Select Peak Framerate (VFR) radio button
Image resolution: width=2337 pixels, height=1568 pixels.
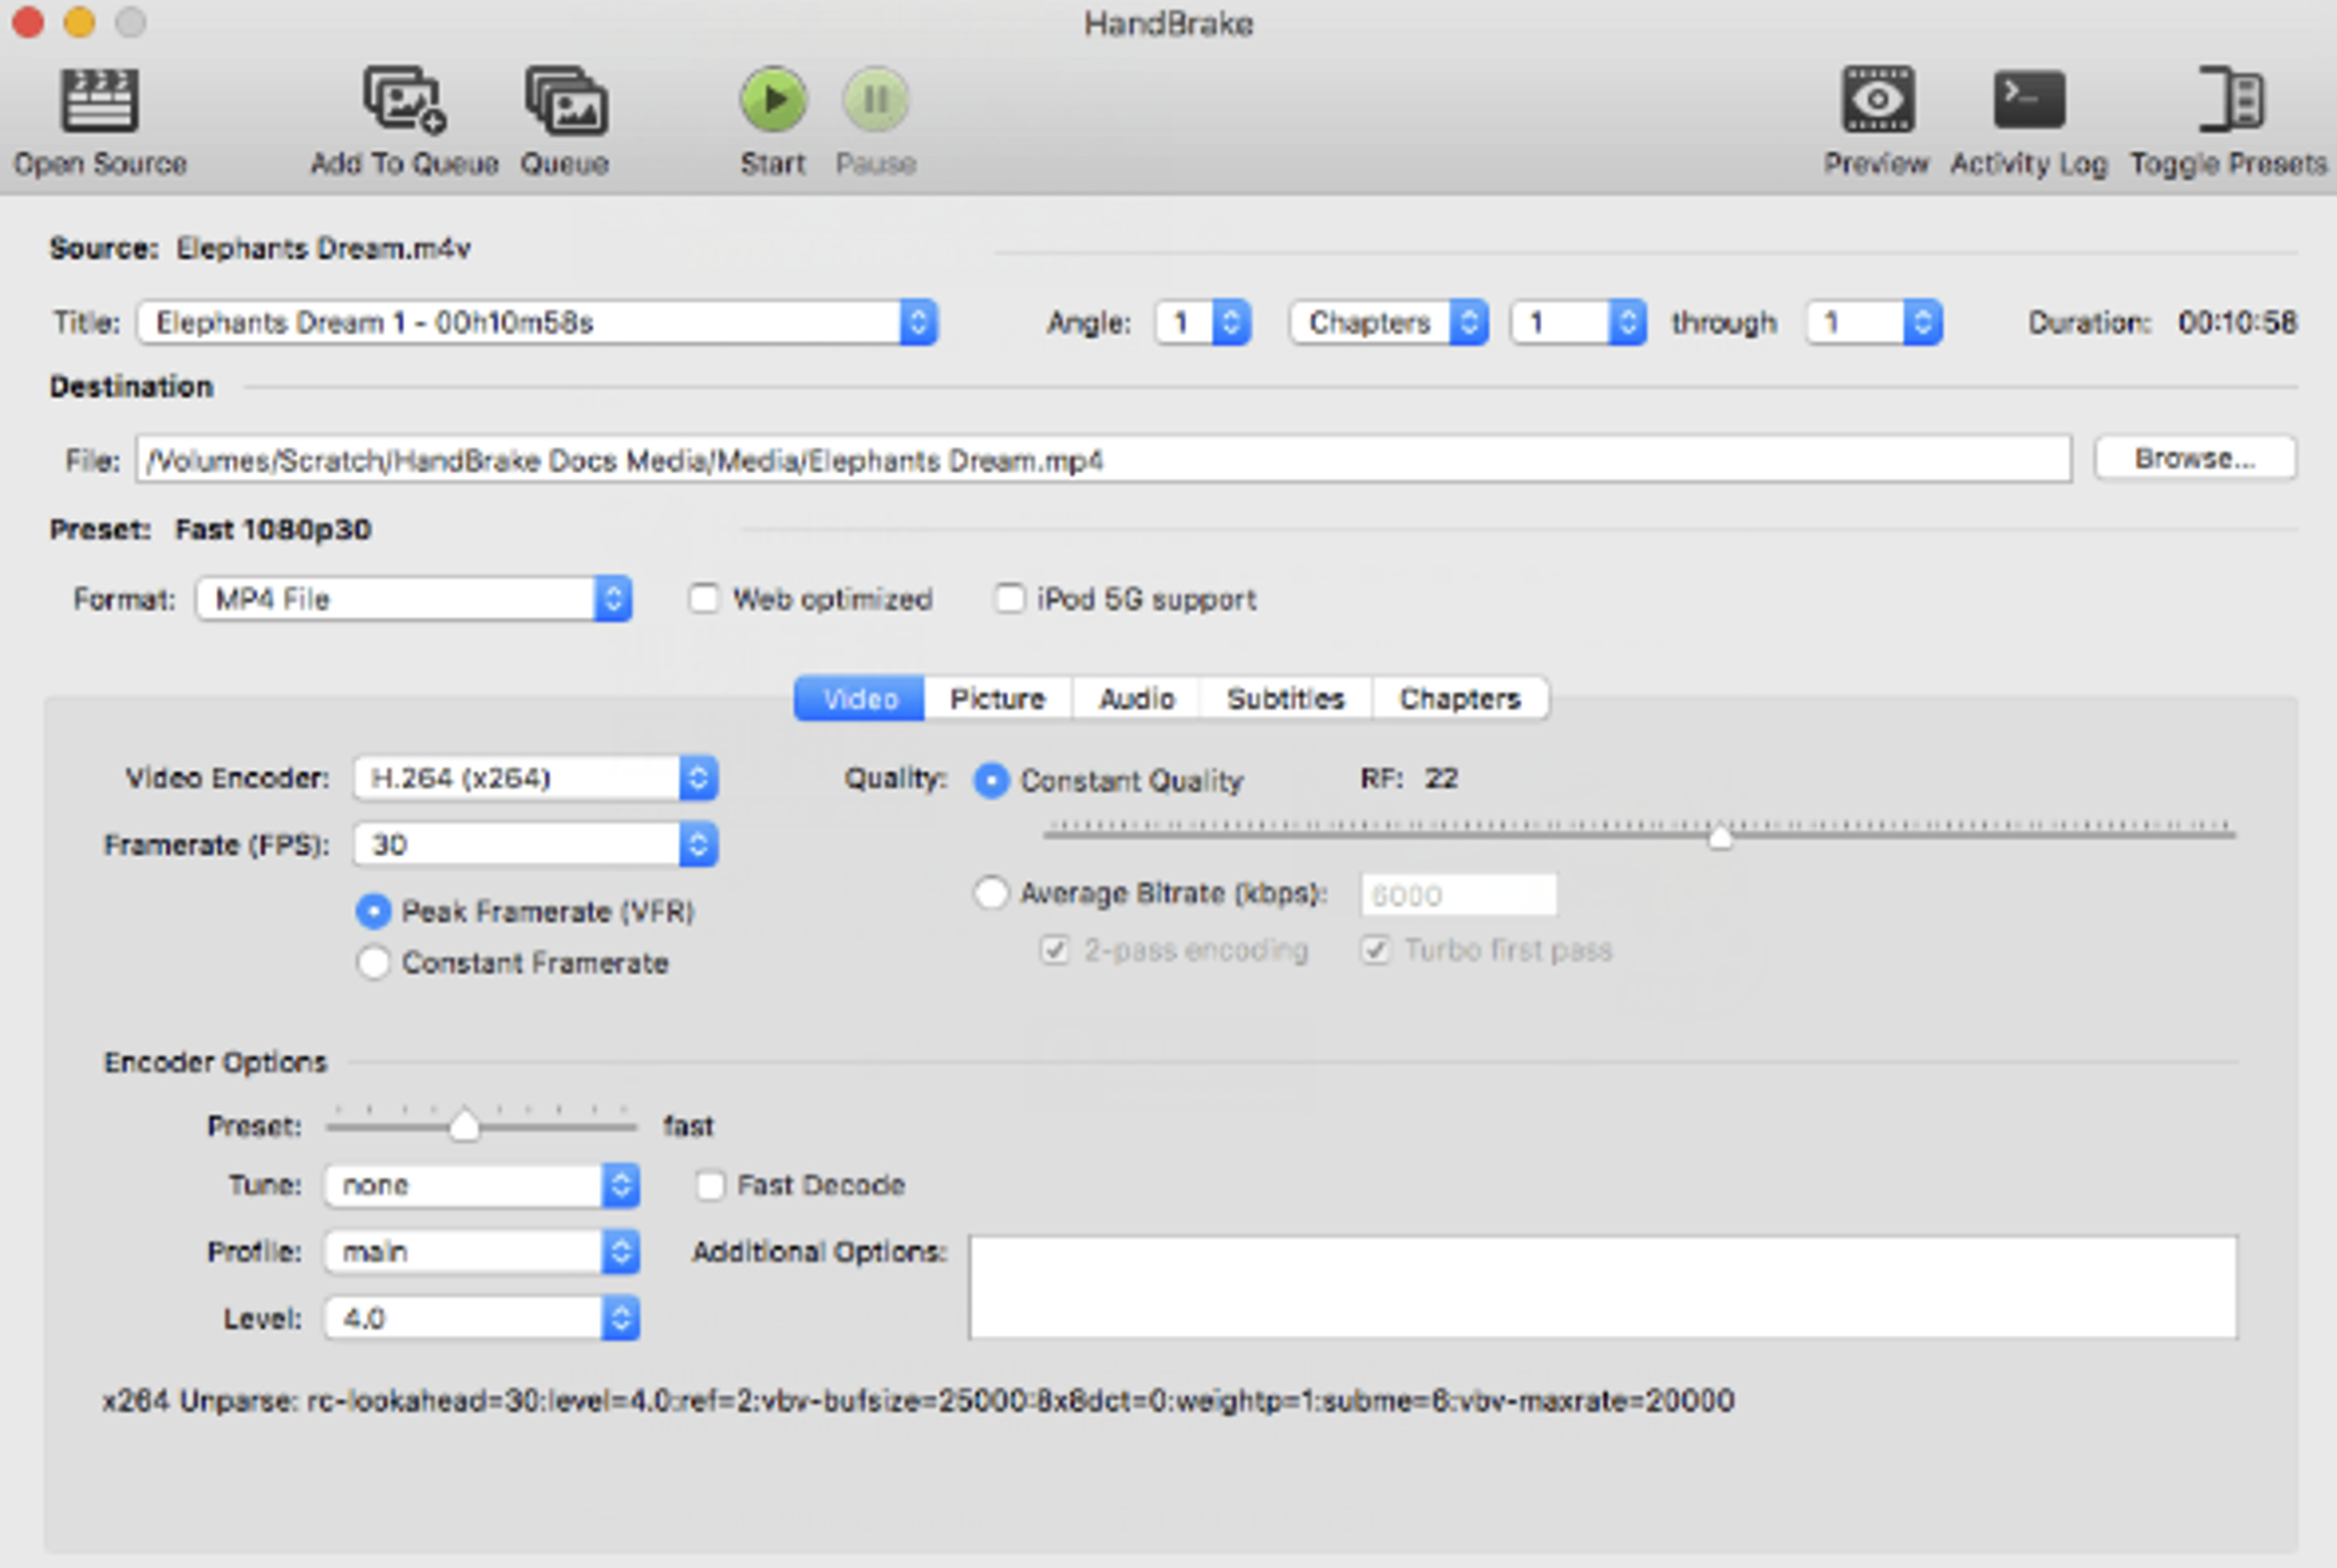click(x=373, y=911)
